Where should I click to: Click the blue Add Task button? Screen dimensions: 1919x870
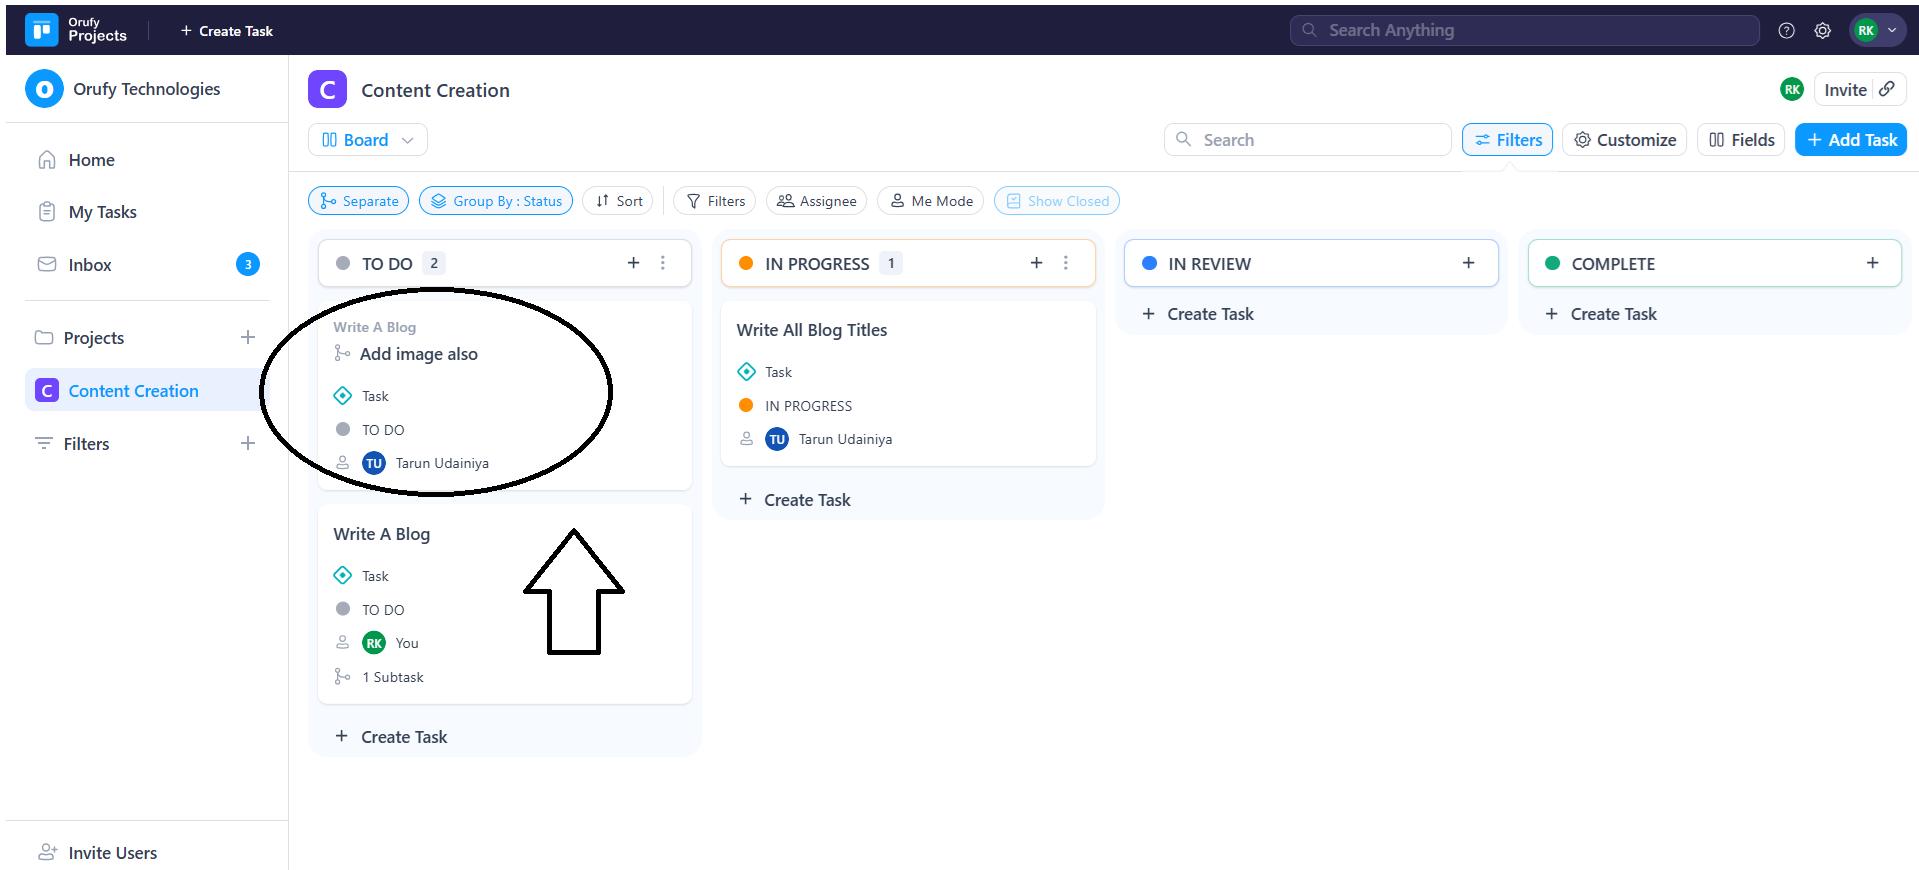[1850, 140]
